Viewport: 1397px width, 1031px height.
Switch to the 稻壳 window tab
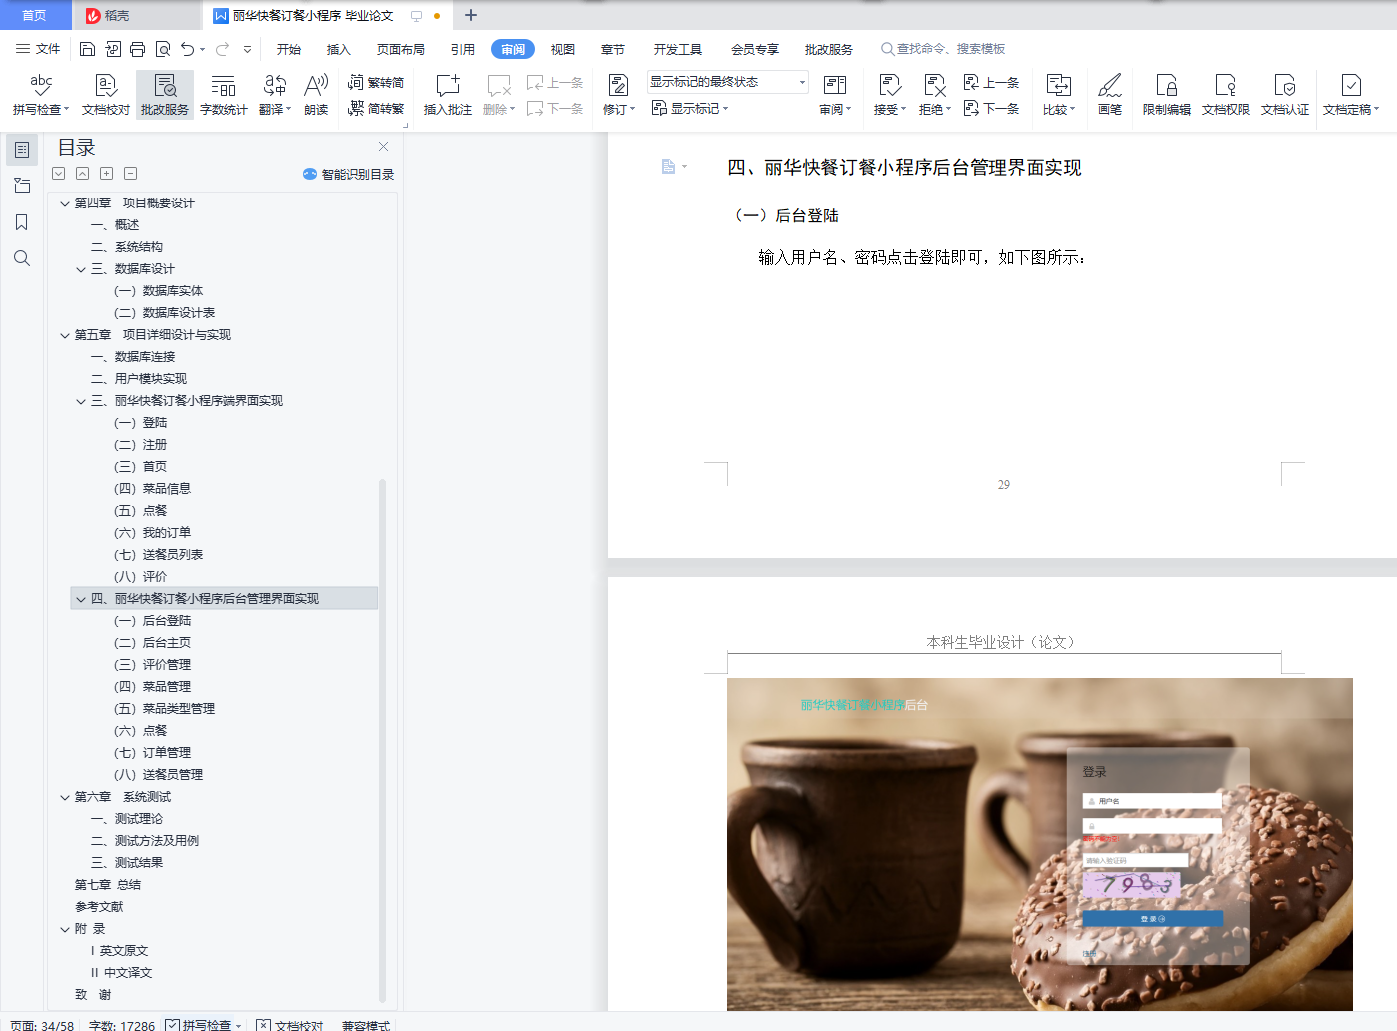click(x=138, y=15)
